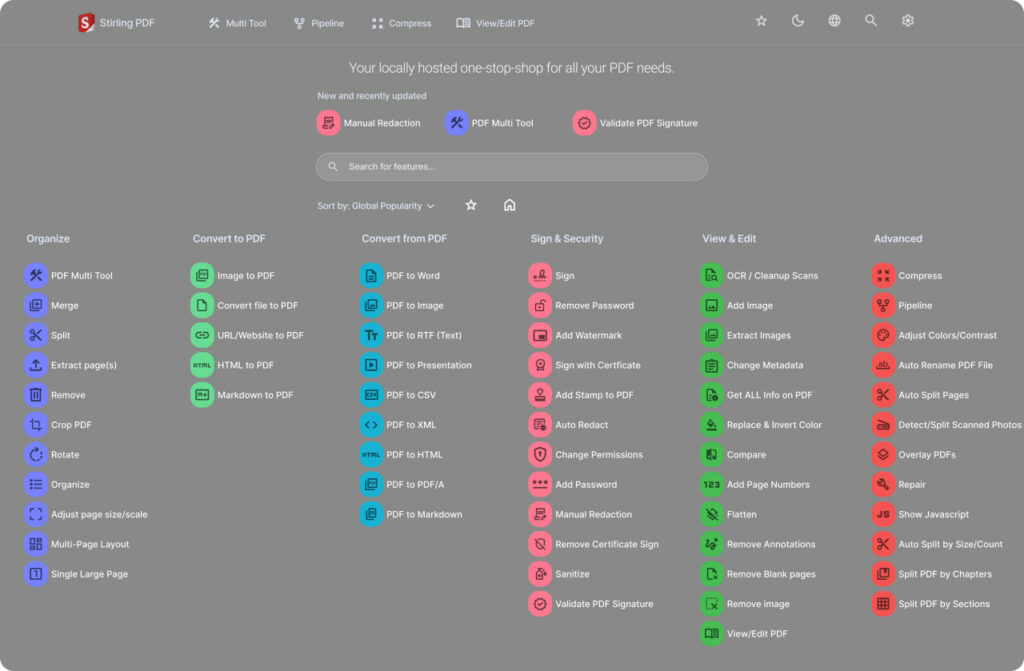Viewport: 1024px width, 671px height.
Task: Click the favorites star icon in navbar
Action: 761,21
